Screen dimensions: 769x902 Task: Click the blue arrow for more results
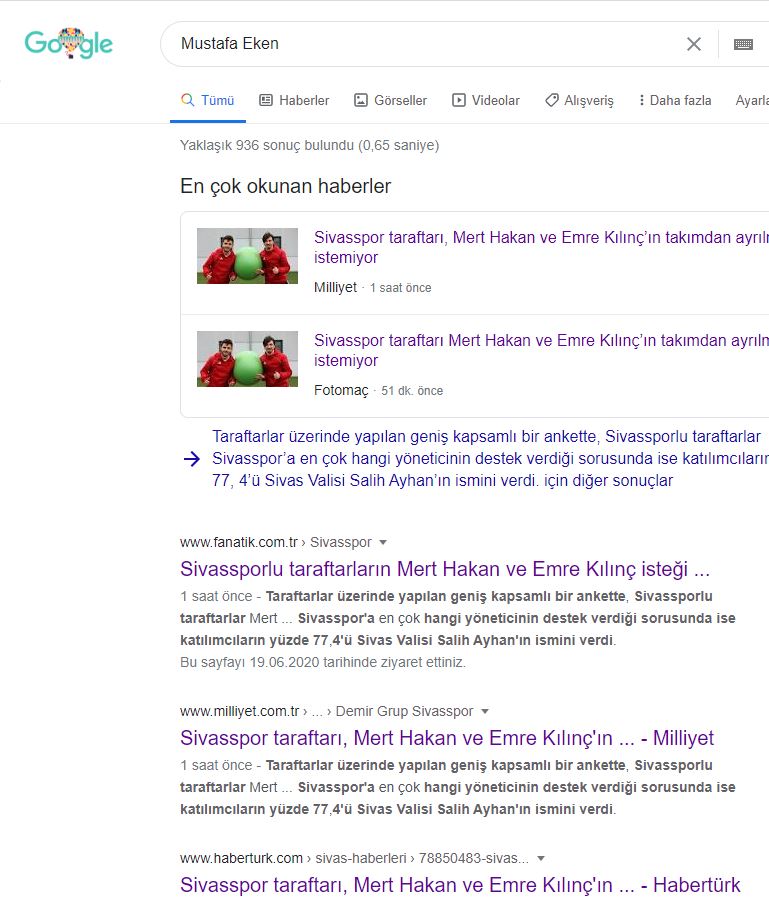192,459
